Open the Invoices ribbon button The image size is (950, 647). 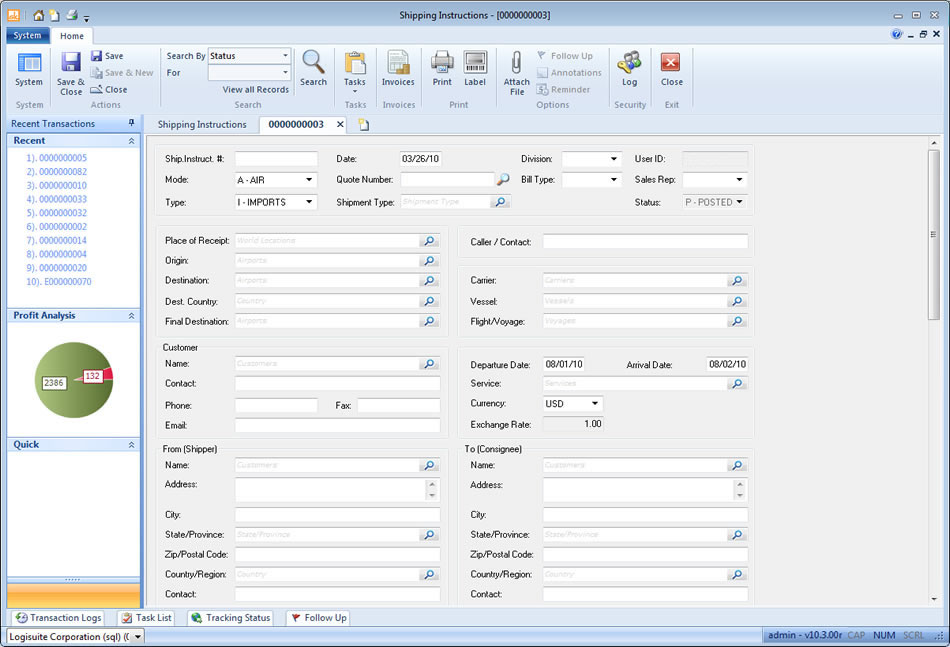[398, 64]
